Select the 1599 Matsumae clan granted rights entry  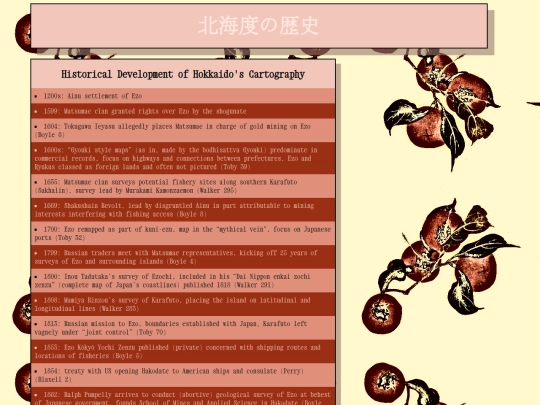(x=183, y=111)
